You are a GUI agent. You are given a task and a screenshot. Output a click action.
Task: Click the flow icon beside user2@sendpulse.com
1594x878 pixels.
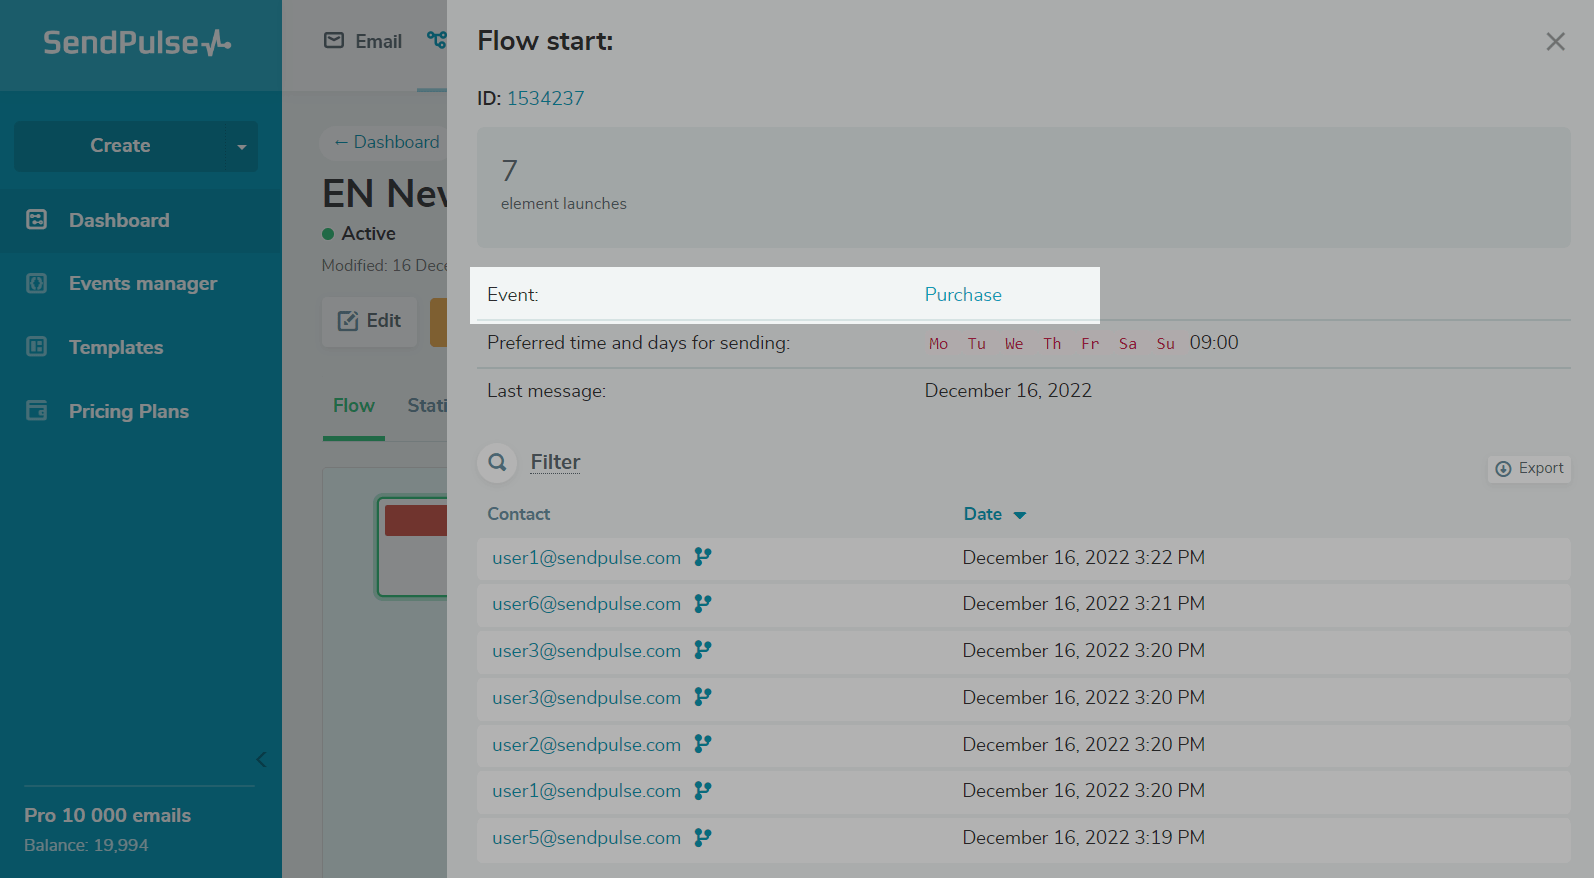coord(703,744)
